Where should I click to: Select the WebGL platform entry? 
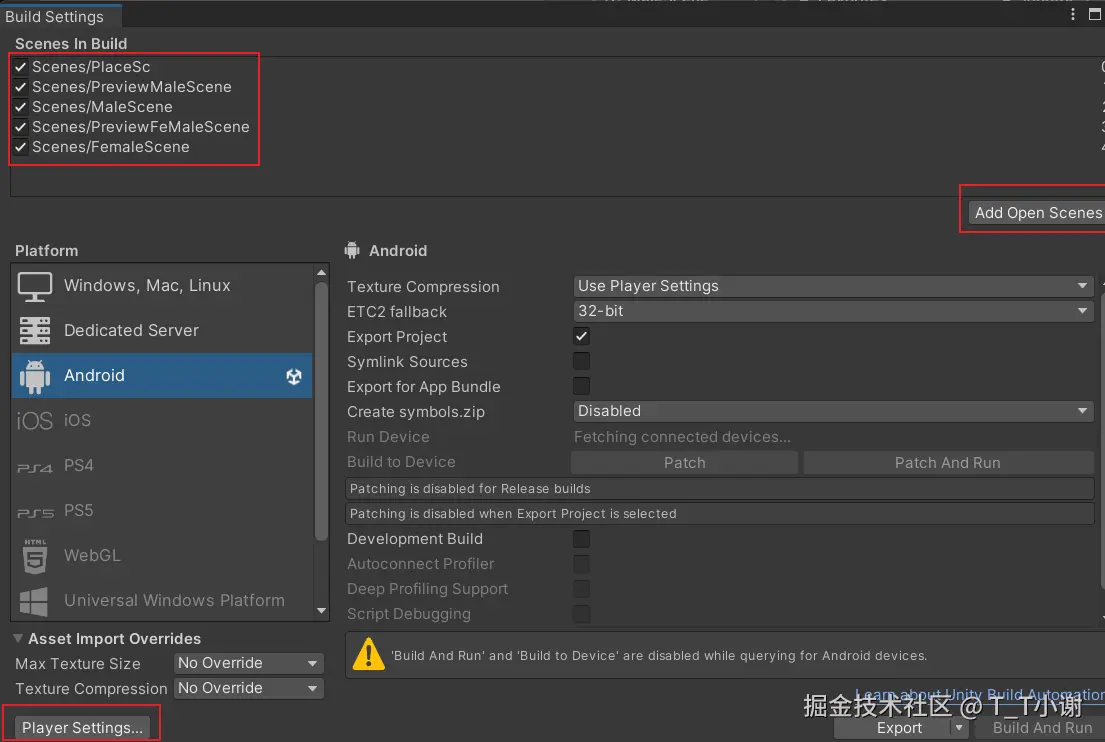point(161,556)
